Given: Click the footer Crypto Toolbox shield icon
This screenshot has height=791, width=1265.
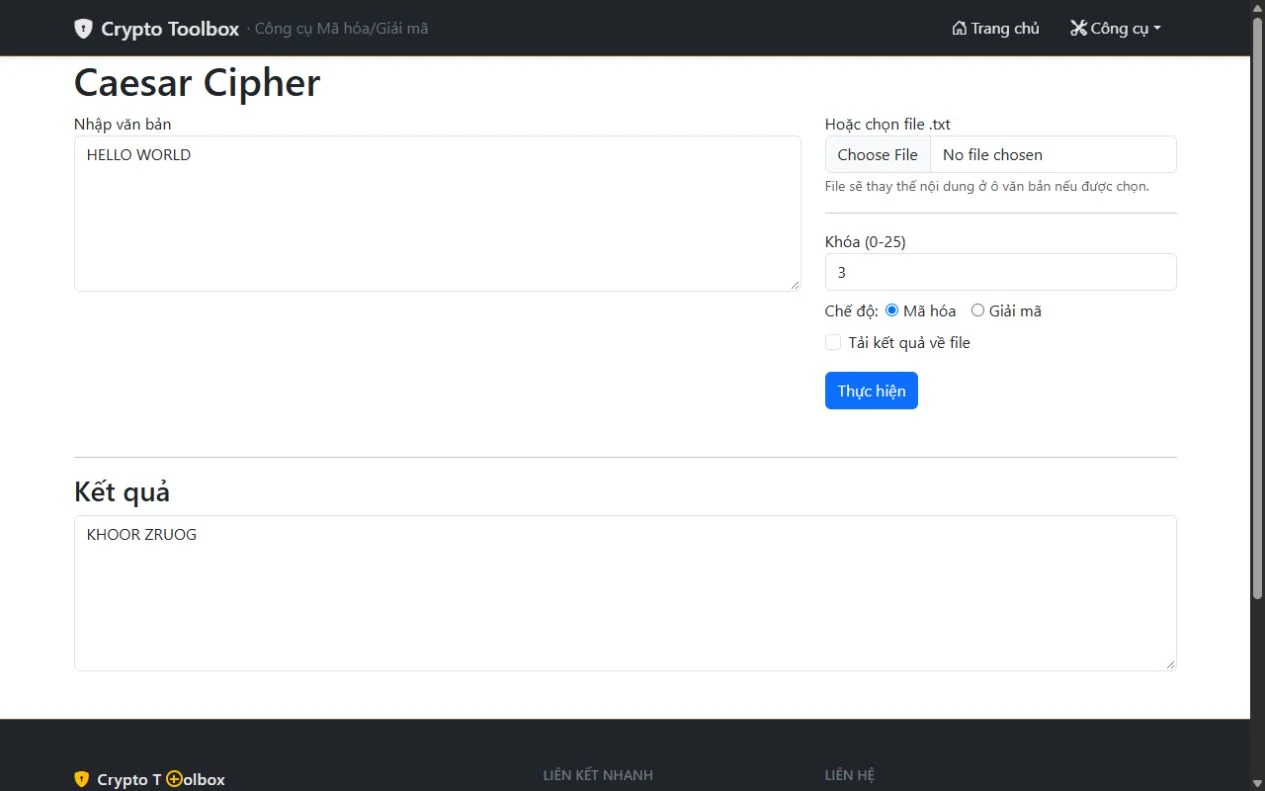Looking at the screenshot, I should point(82,779).
